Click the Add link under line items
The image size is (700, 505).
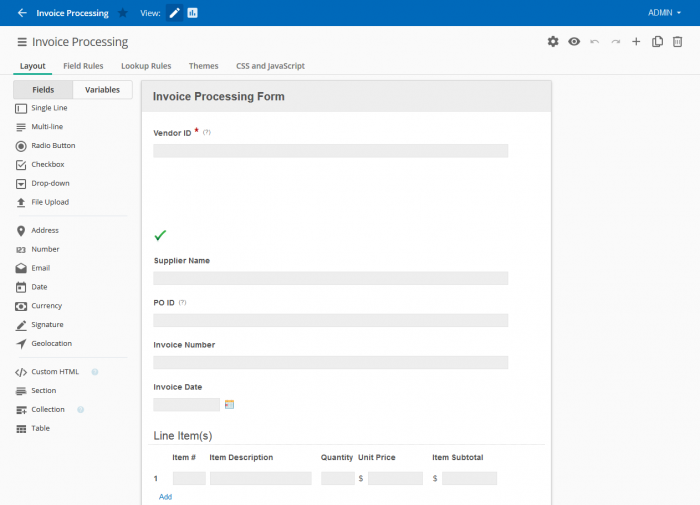(165, 496)
